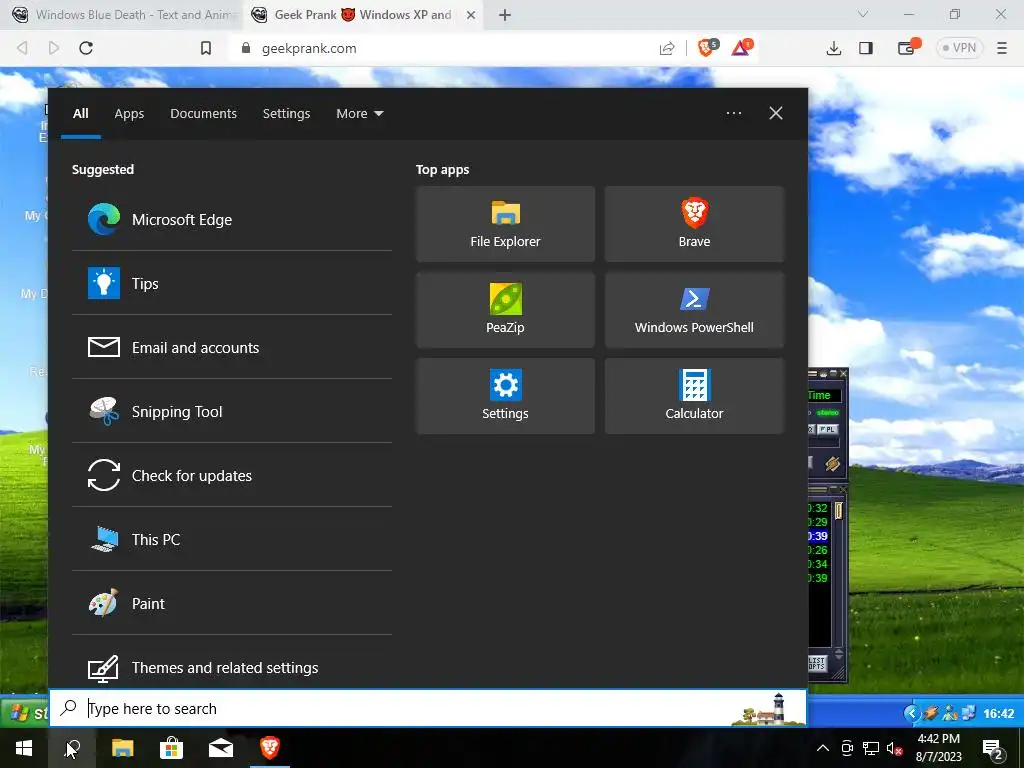The height and width of the screenshot is (768, 1024).
Task: Click the geekprank.com address bar
Action: [x=444, y=48]
